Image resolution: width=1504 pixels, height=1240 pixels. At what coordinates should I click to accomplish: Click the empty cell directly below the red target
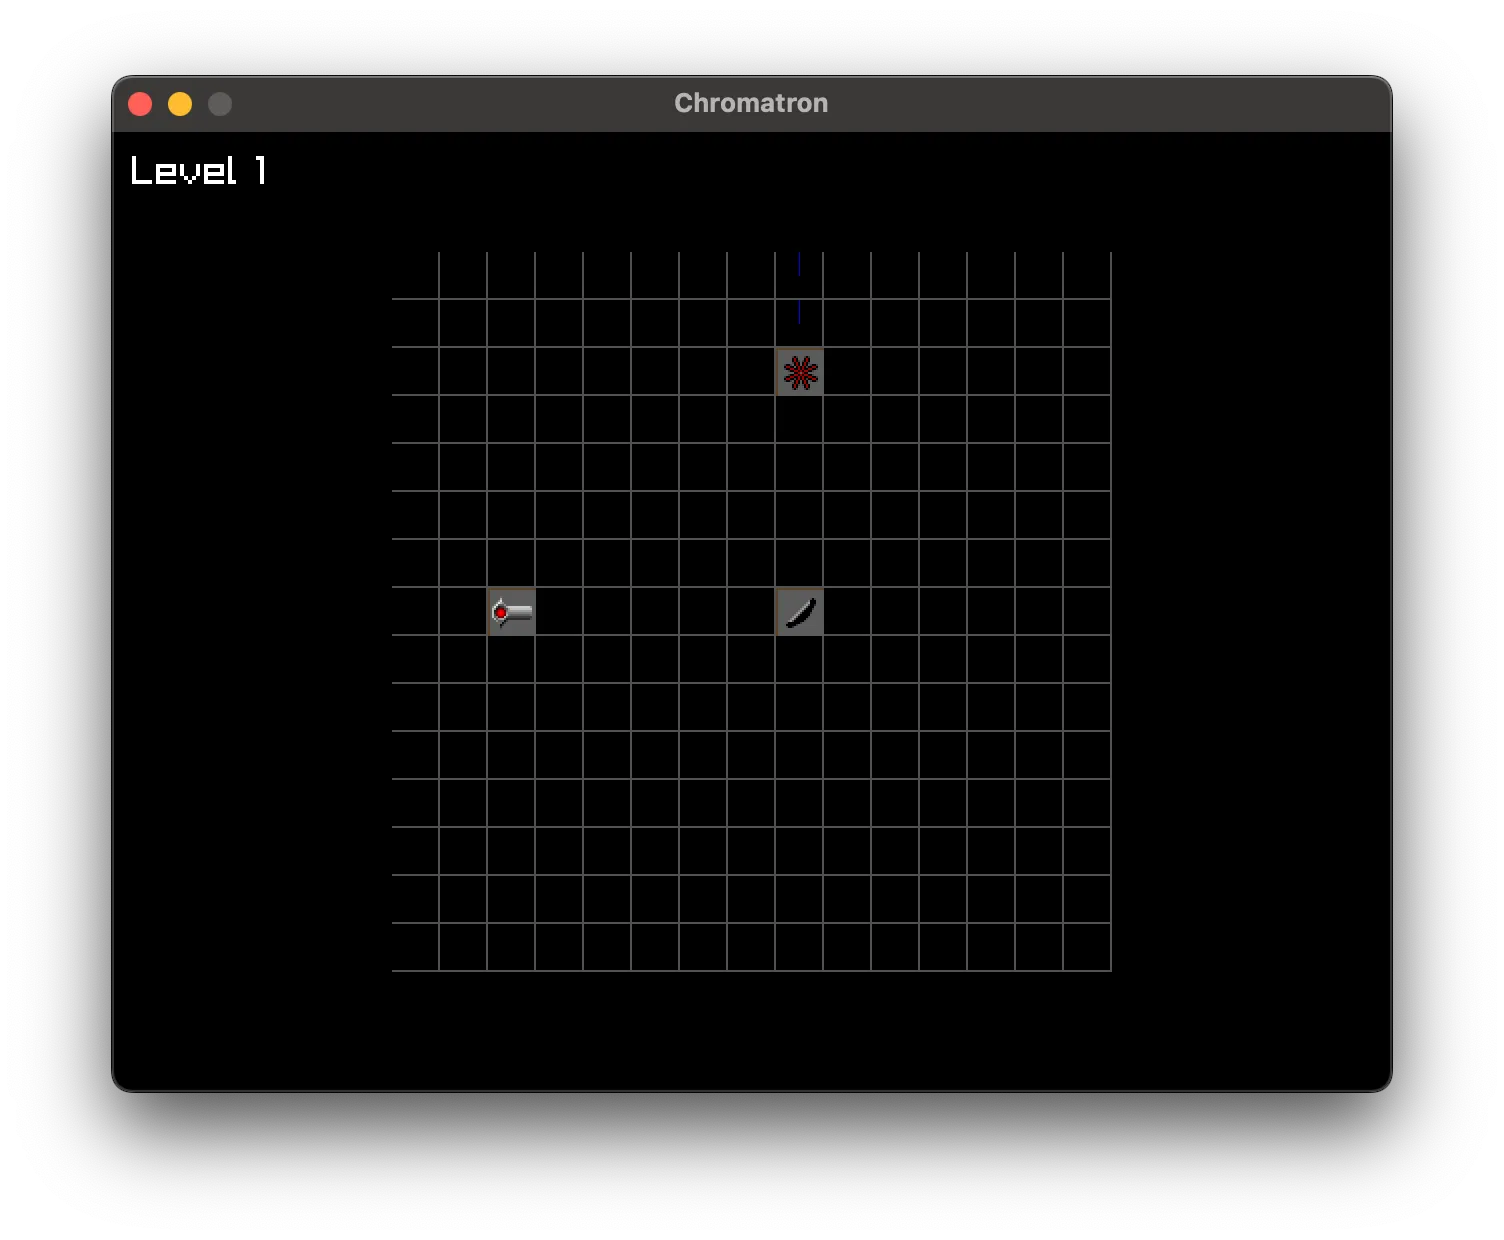pos(799,419)
